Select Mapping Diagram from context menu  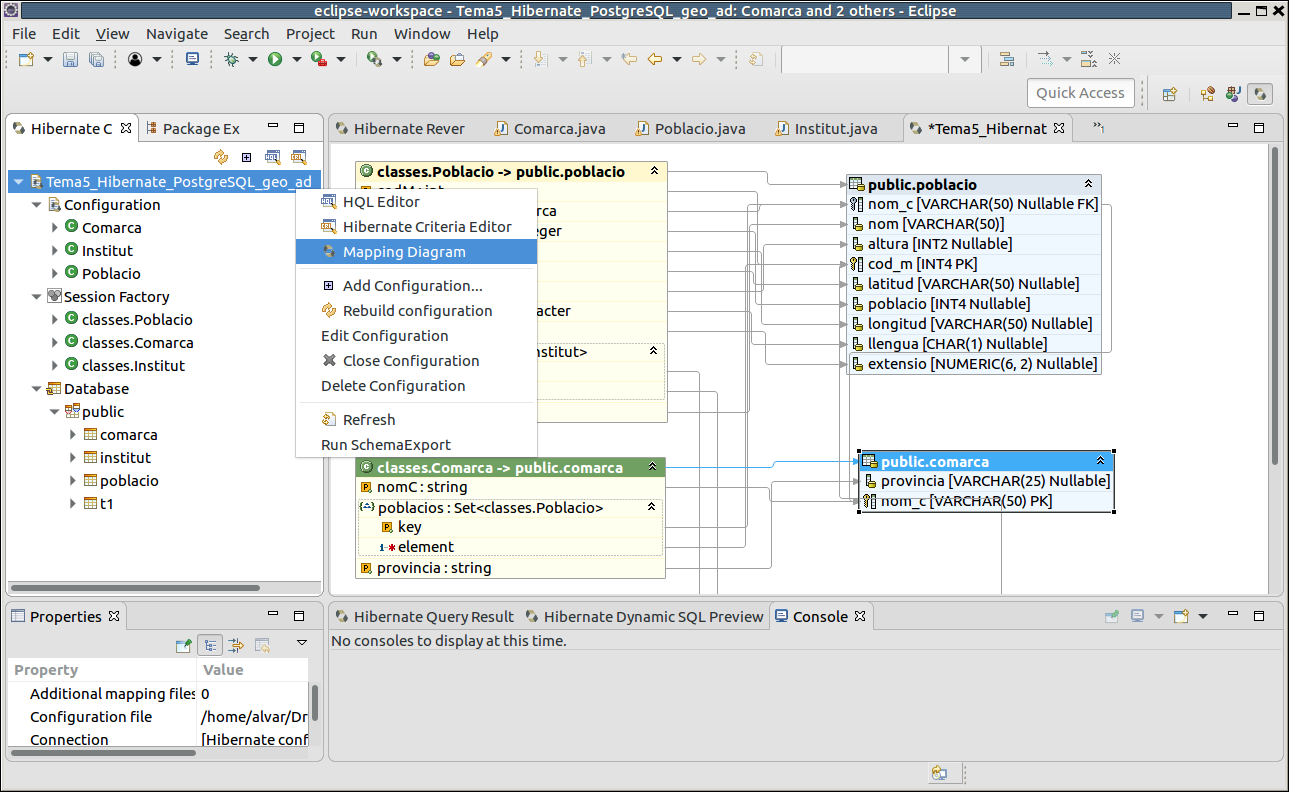pos(404,252)
